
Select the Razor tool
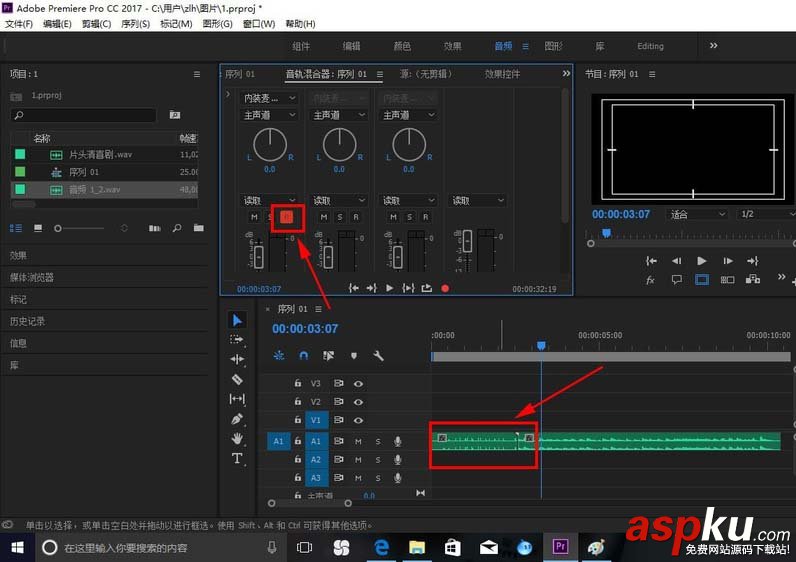point(237,379)
